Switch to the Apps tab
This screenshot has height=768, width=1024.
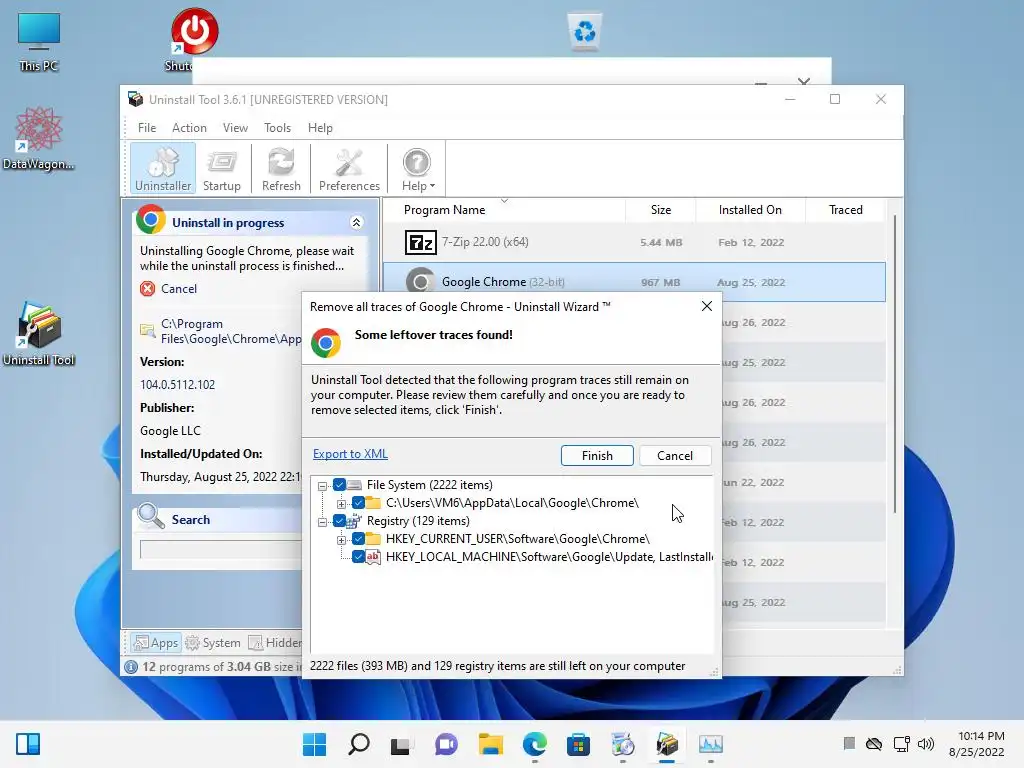pyautogui.click(x=155, y=643)
